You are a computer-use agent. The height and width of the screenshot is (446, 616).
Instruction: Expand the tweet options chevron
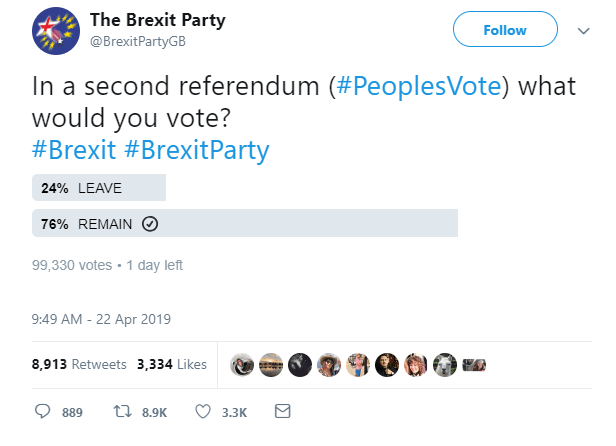pos(585,31)
